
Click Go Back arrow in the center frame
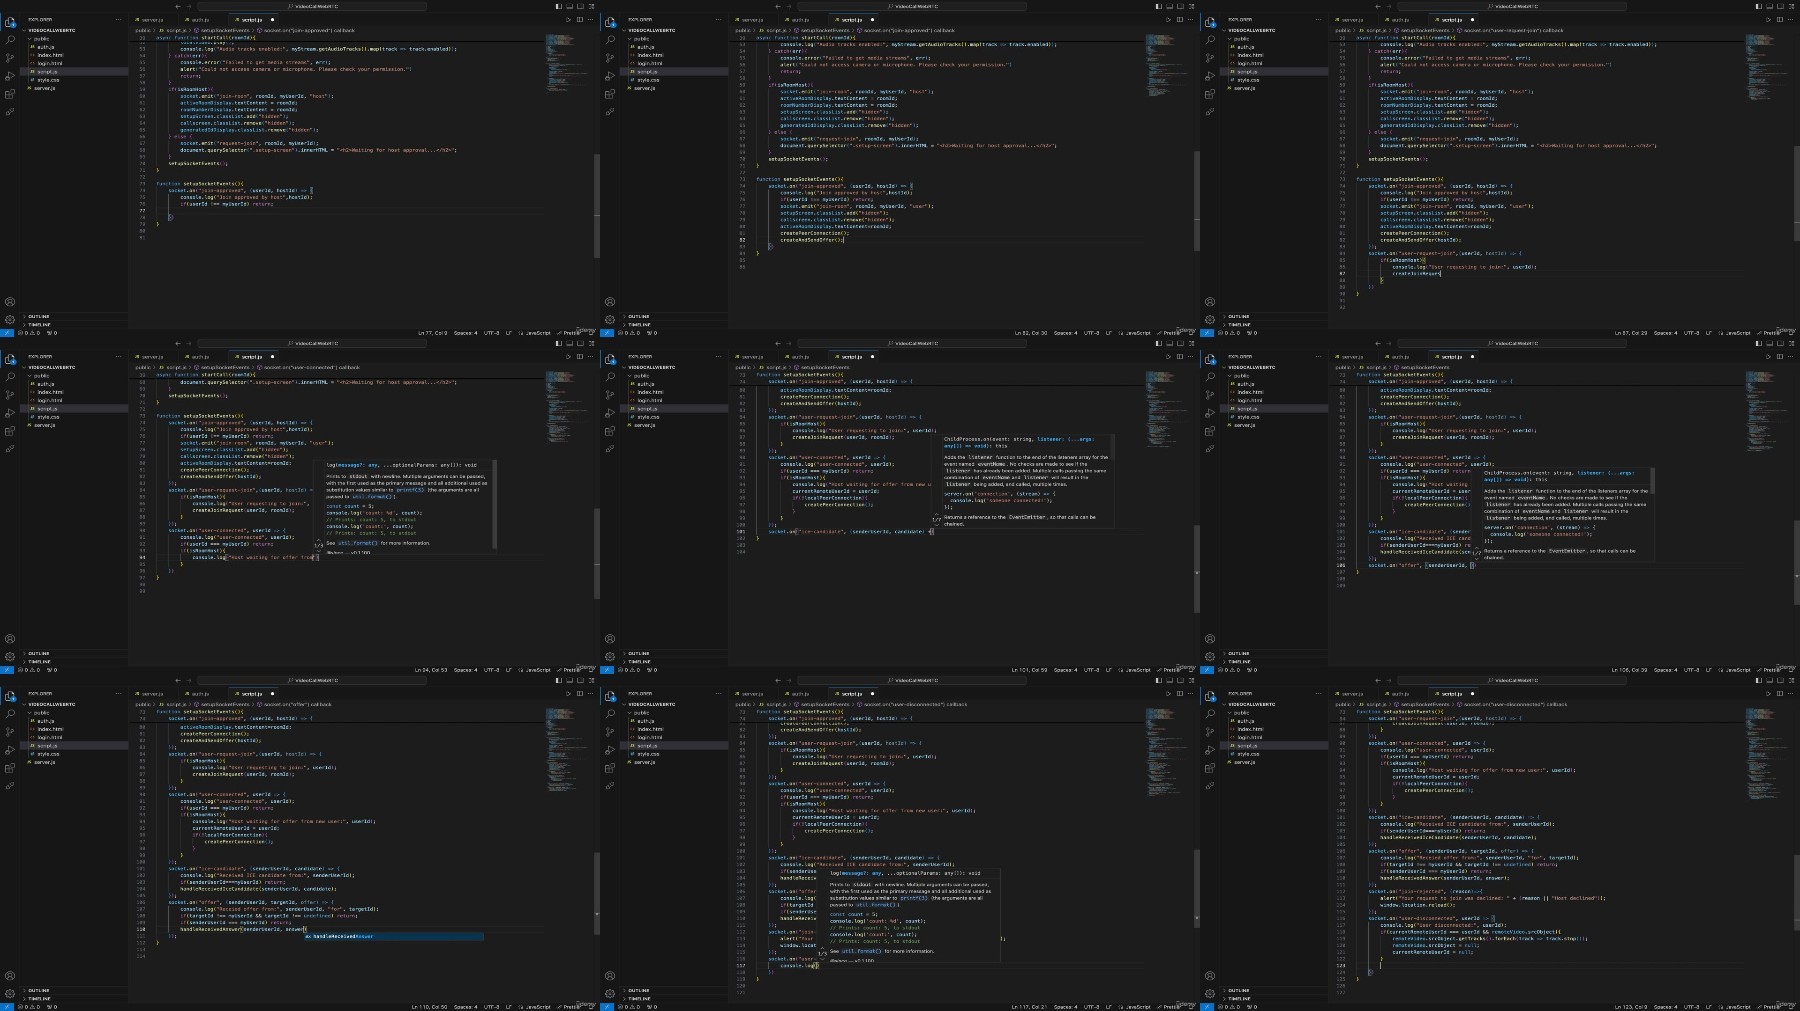coord(778,343)
